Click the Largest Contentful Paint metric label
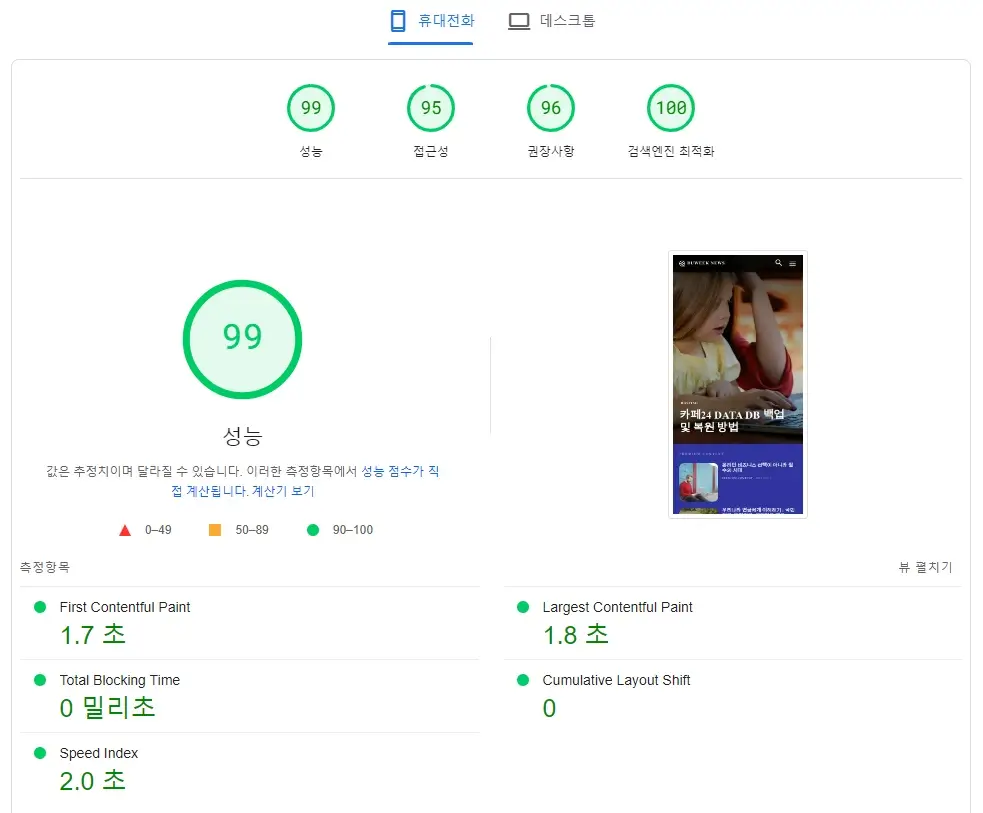This screenshot has width=983, height=813. click(x=618, y=607)
